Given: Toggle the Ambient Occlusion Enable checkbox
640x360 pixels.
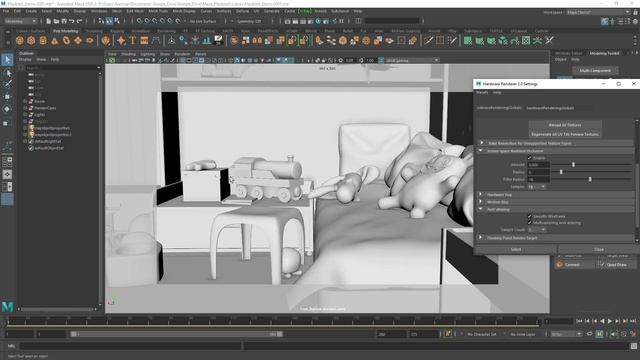Looking at the screenshot, I should pyautogui.click(x=529, y=158).
